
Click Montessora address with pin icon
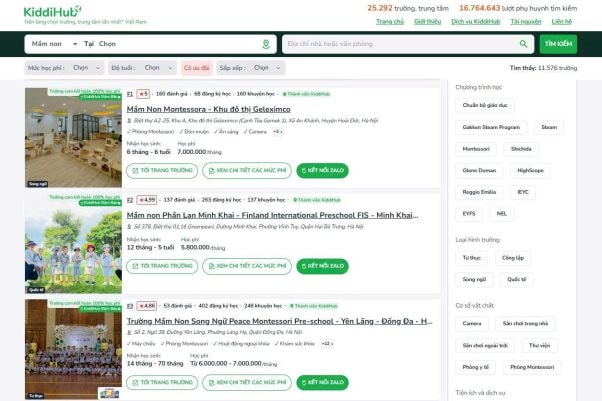tap(253, 121)
